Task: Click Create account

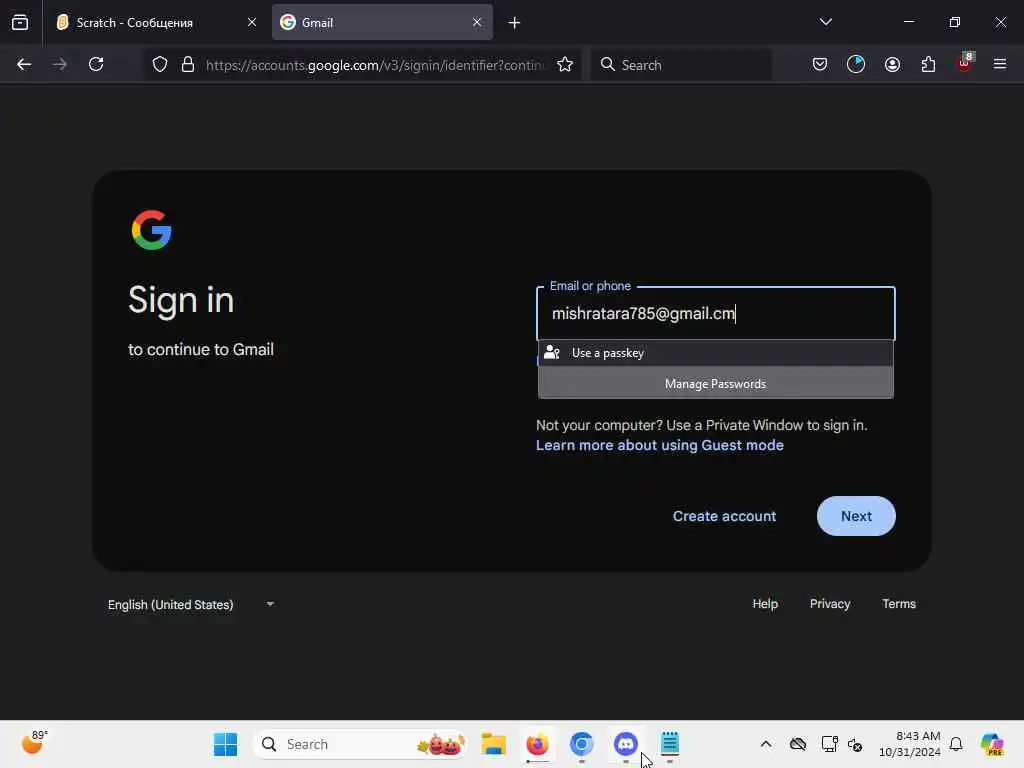Action: [724, 516]
